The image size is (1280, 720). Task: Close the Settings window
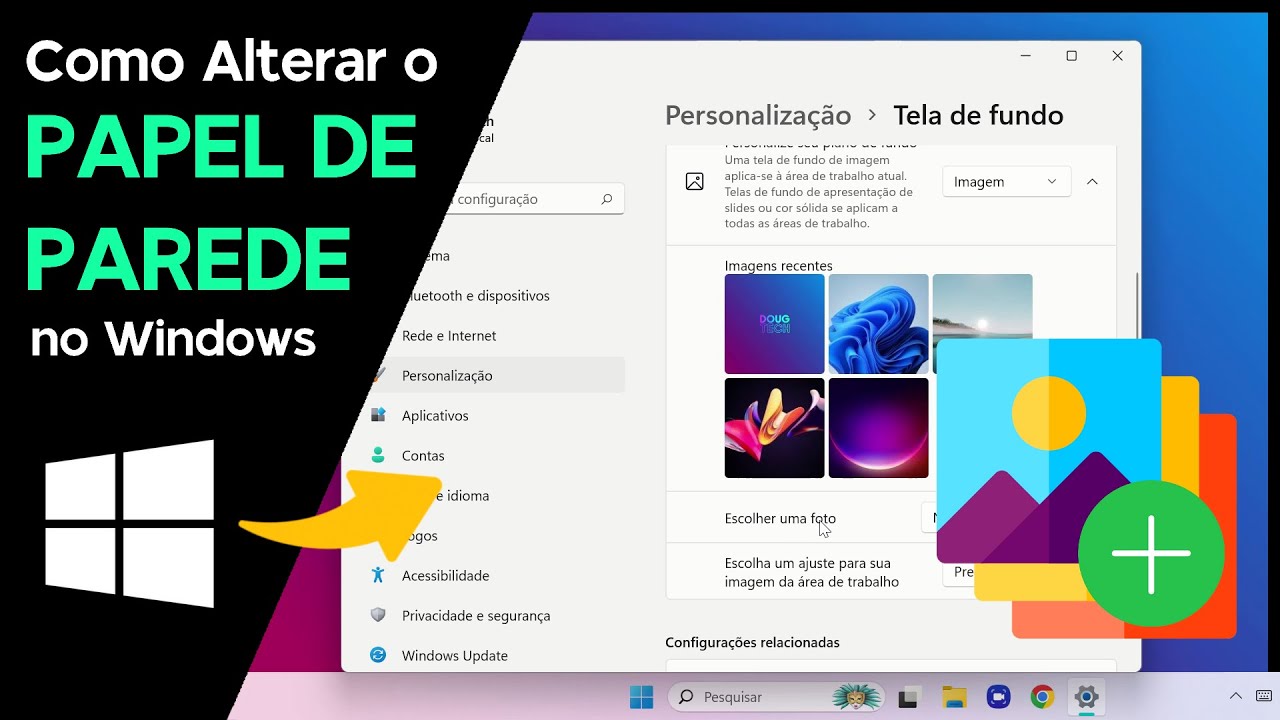click(x=1117, y=56)
